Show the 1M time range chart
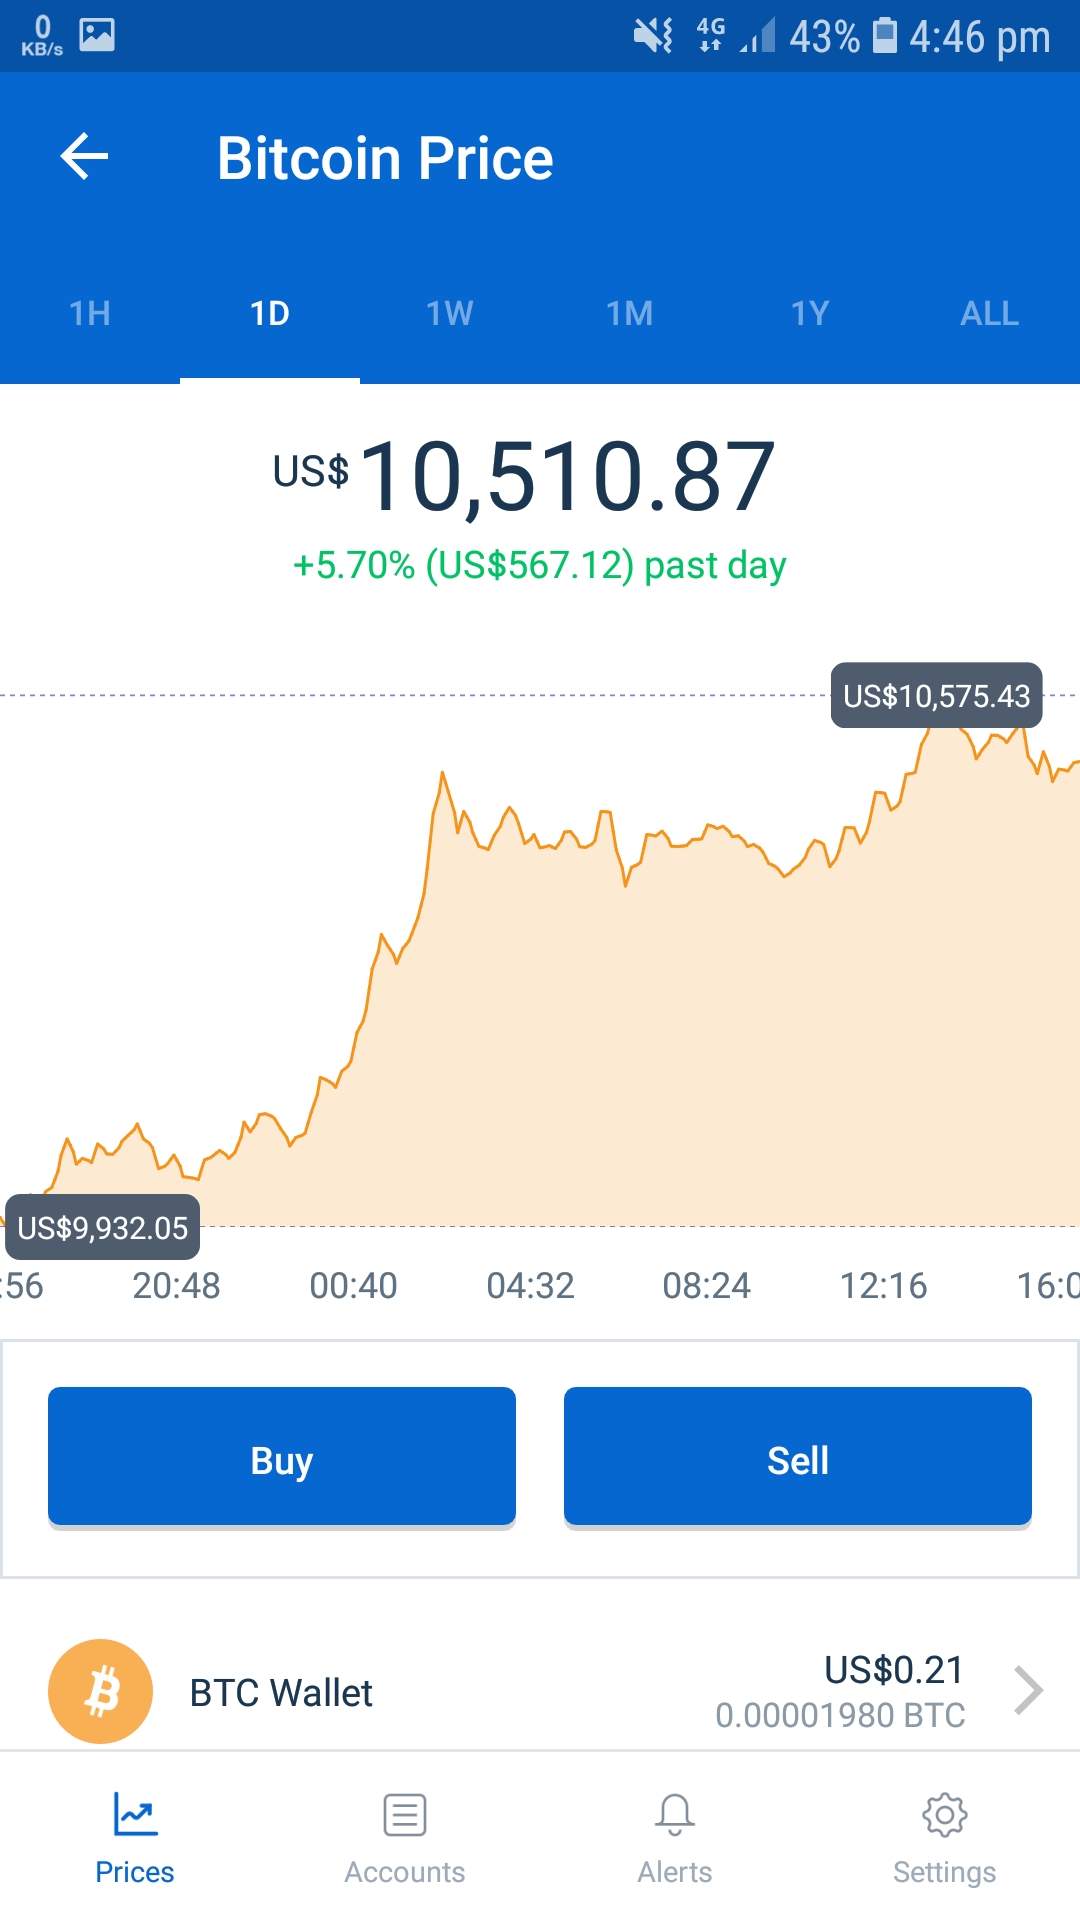1080x1920 pixels. (630, 314)
